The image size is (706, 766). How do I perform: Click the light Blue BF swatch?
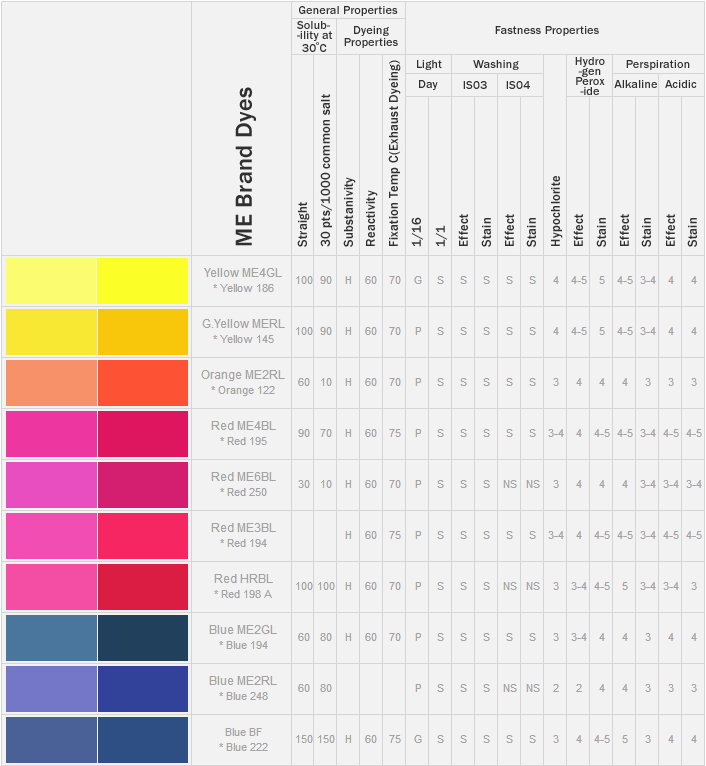[51, 740]
